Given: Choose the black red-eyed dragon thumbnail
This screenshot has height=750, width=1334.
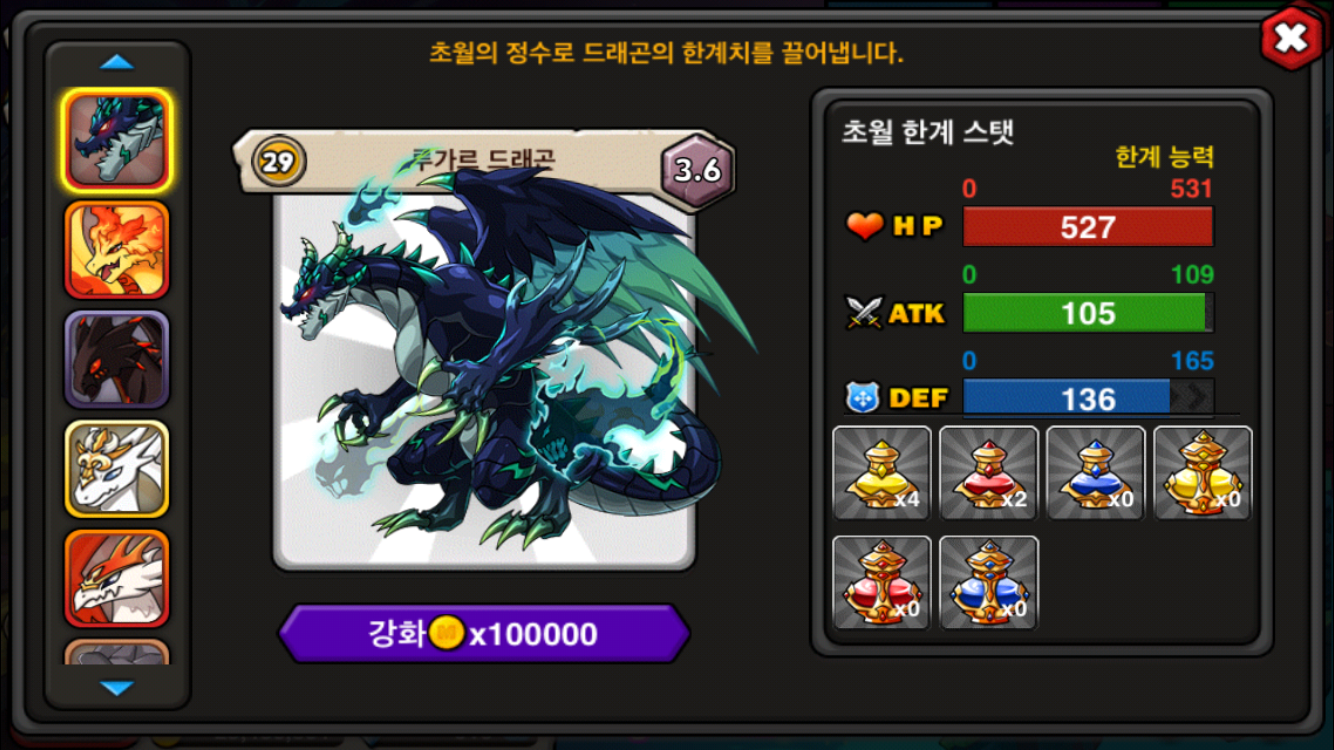Looking at the screenshot, I should point(117,359).
